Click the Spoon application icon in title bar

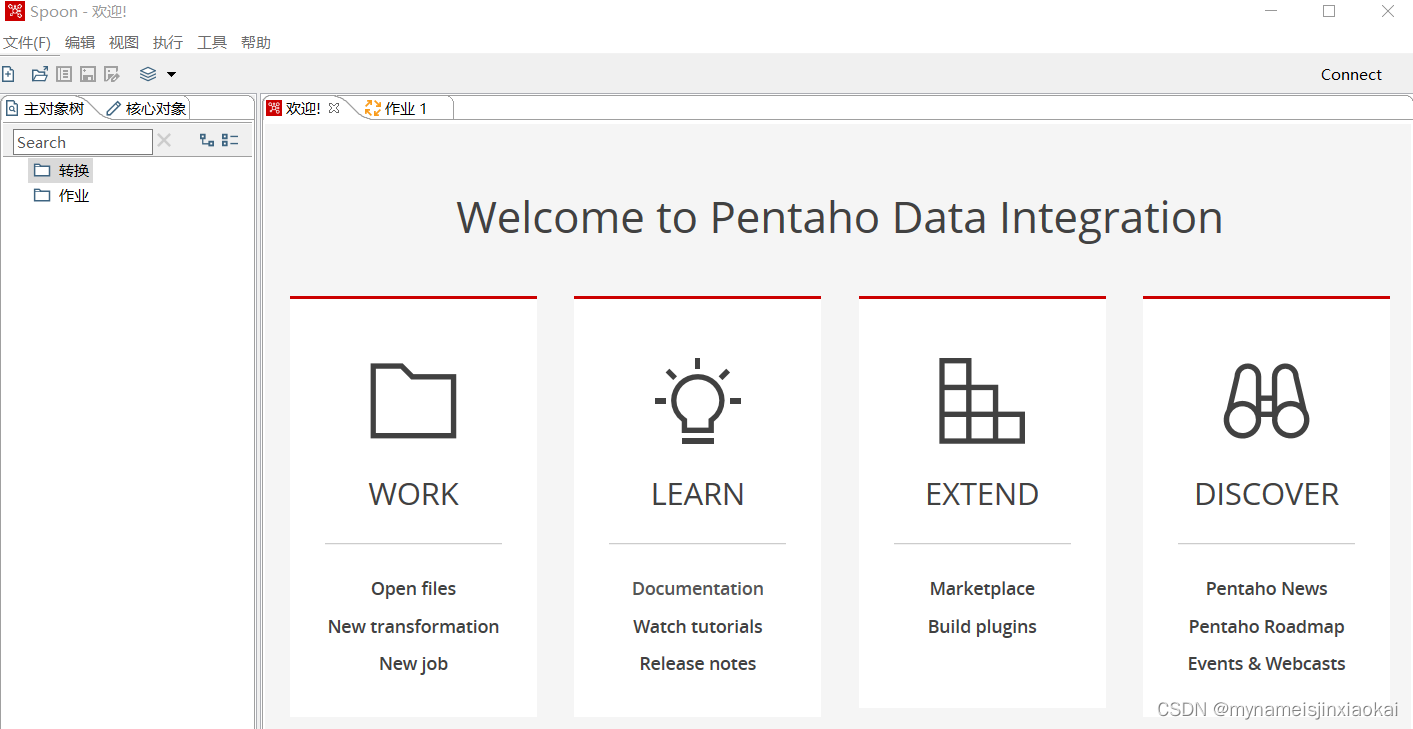click(x=14, y=11)
